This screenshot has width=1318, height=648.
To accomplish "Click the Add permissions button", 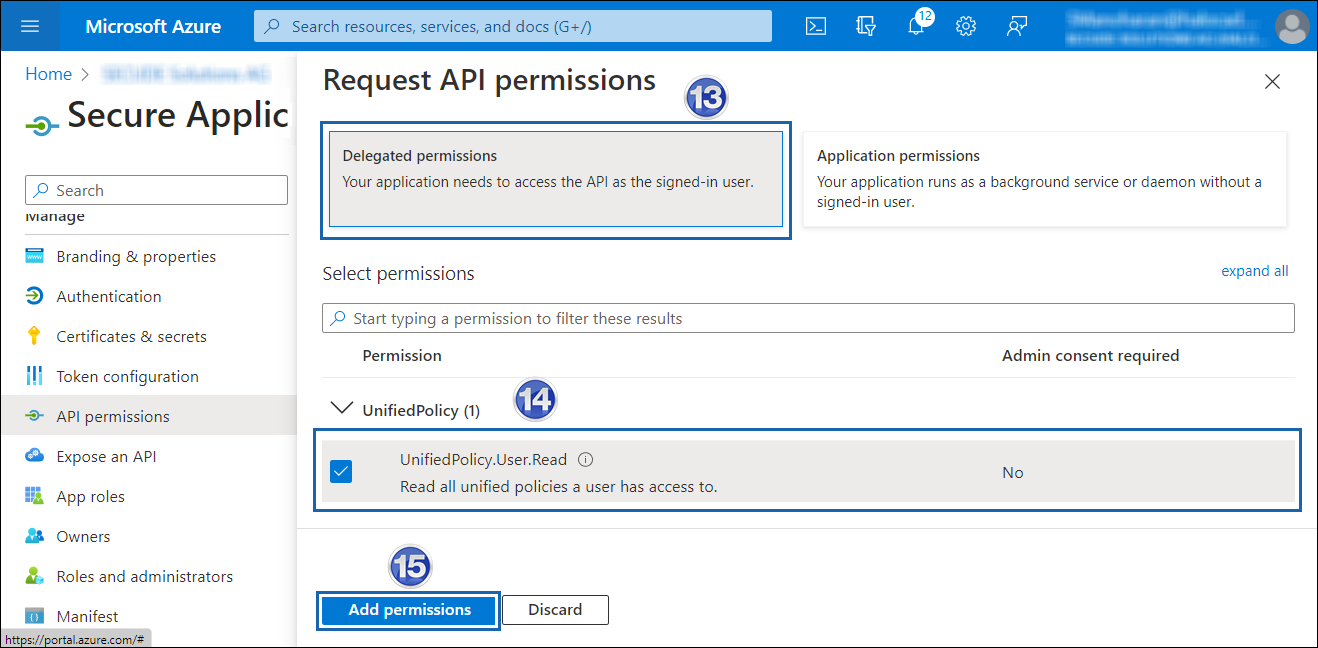I will tap(407, 609).
